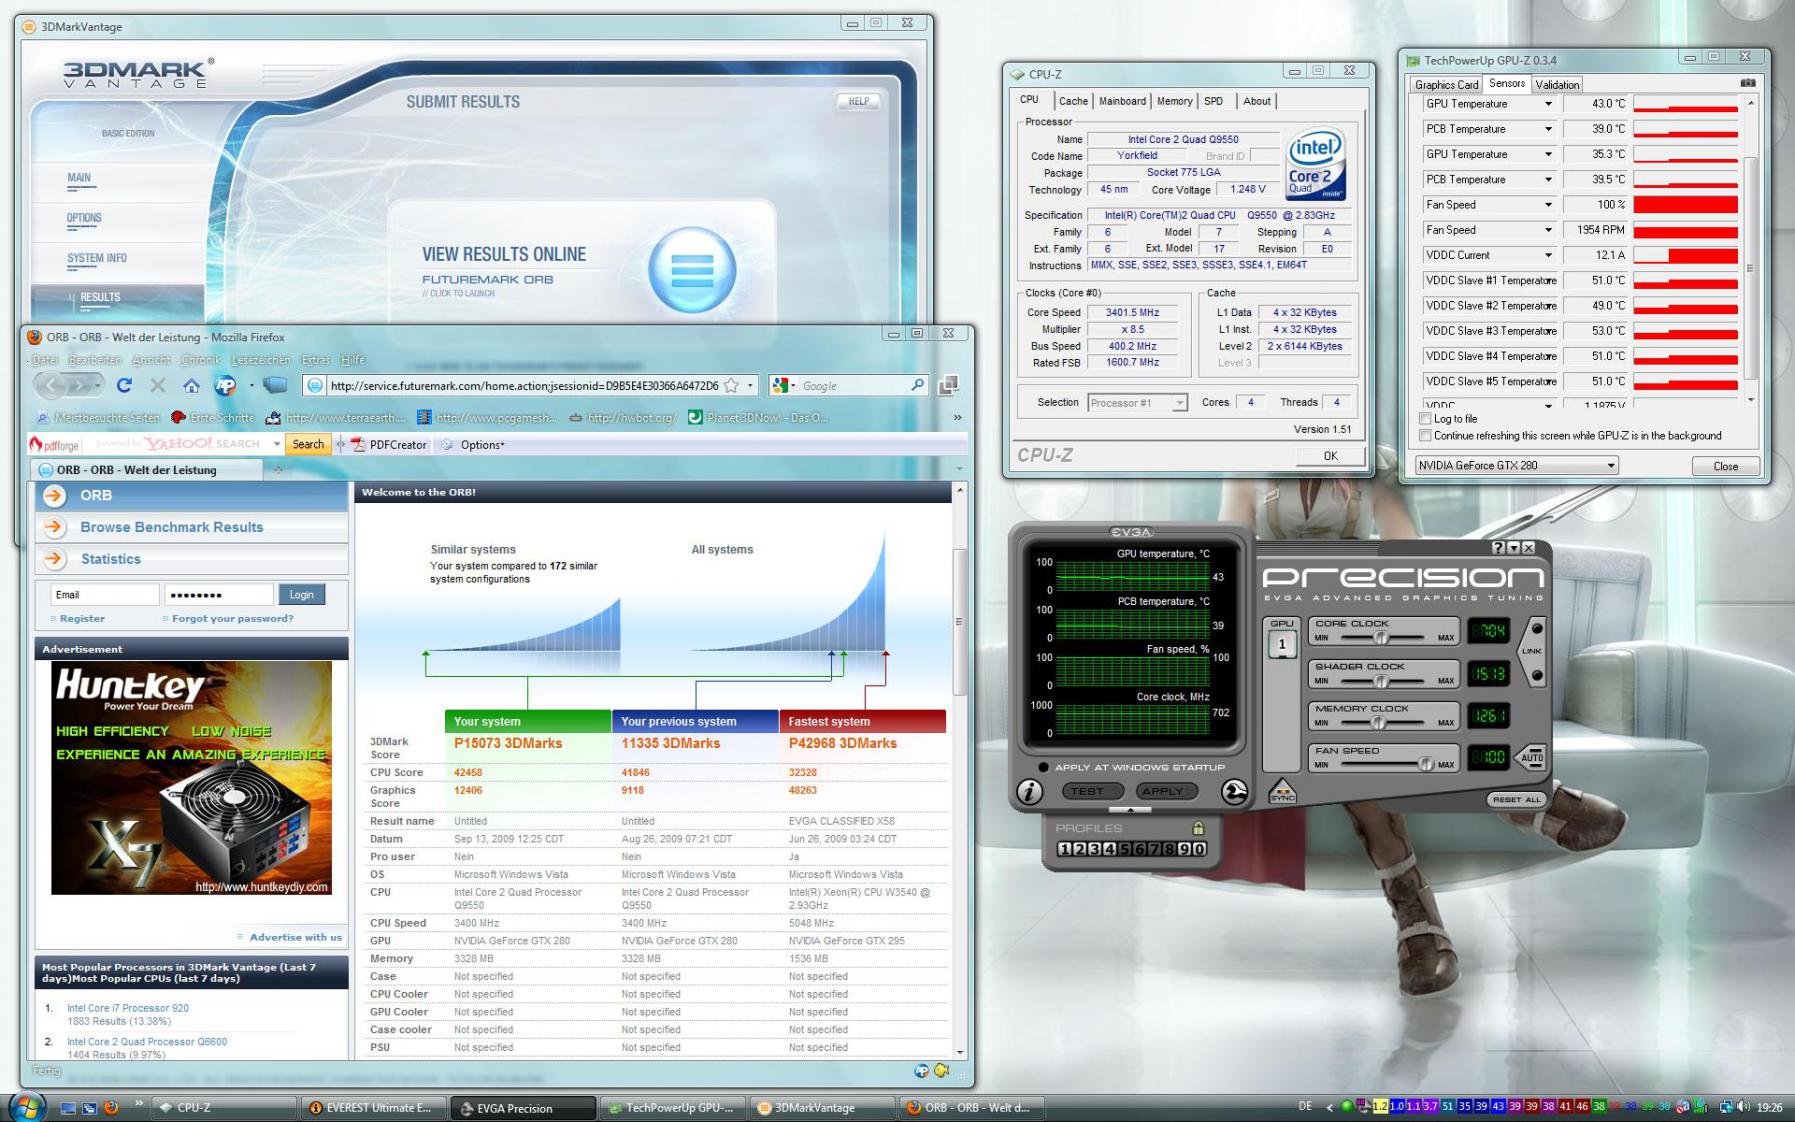Image resolution: width=1795 pixels, height=1122 pixels.
Task: Switch to CPU-Z Mainboard tab
Action: 1122,101
